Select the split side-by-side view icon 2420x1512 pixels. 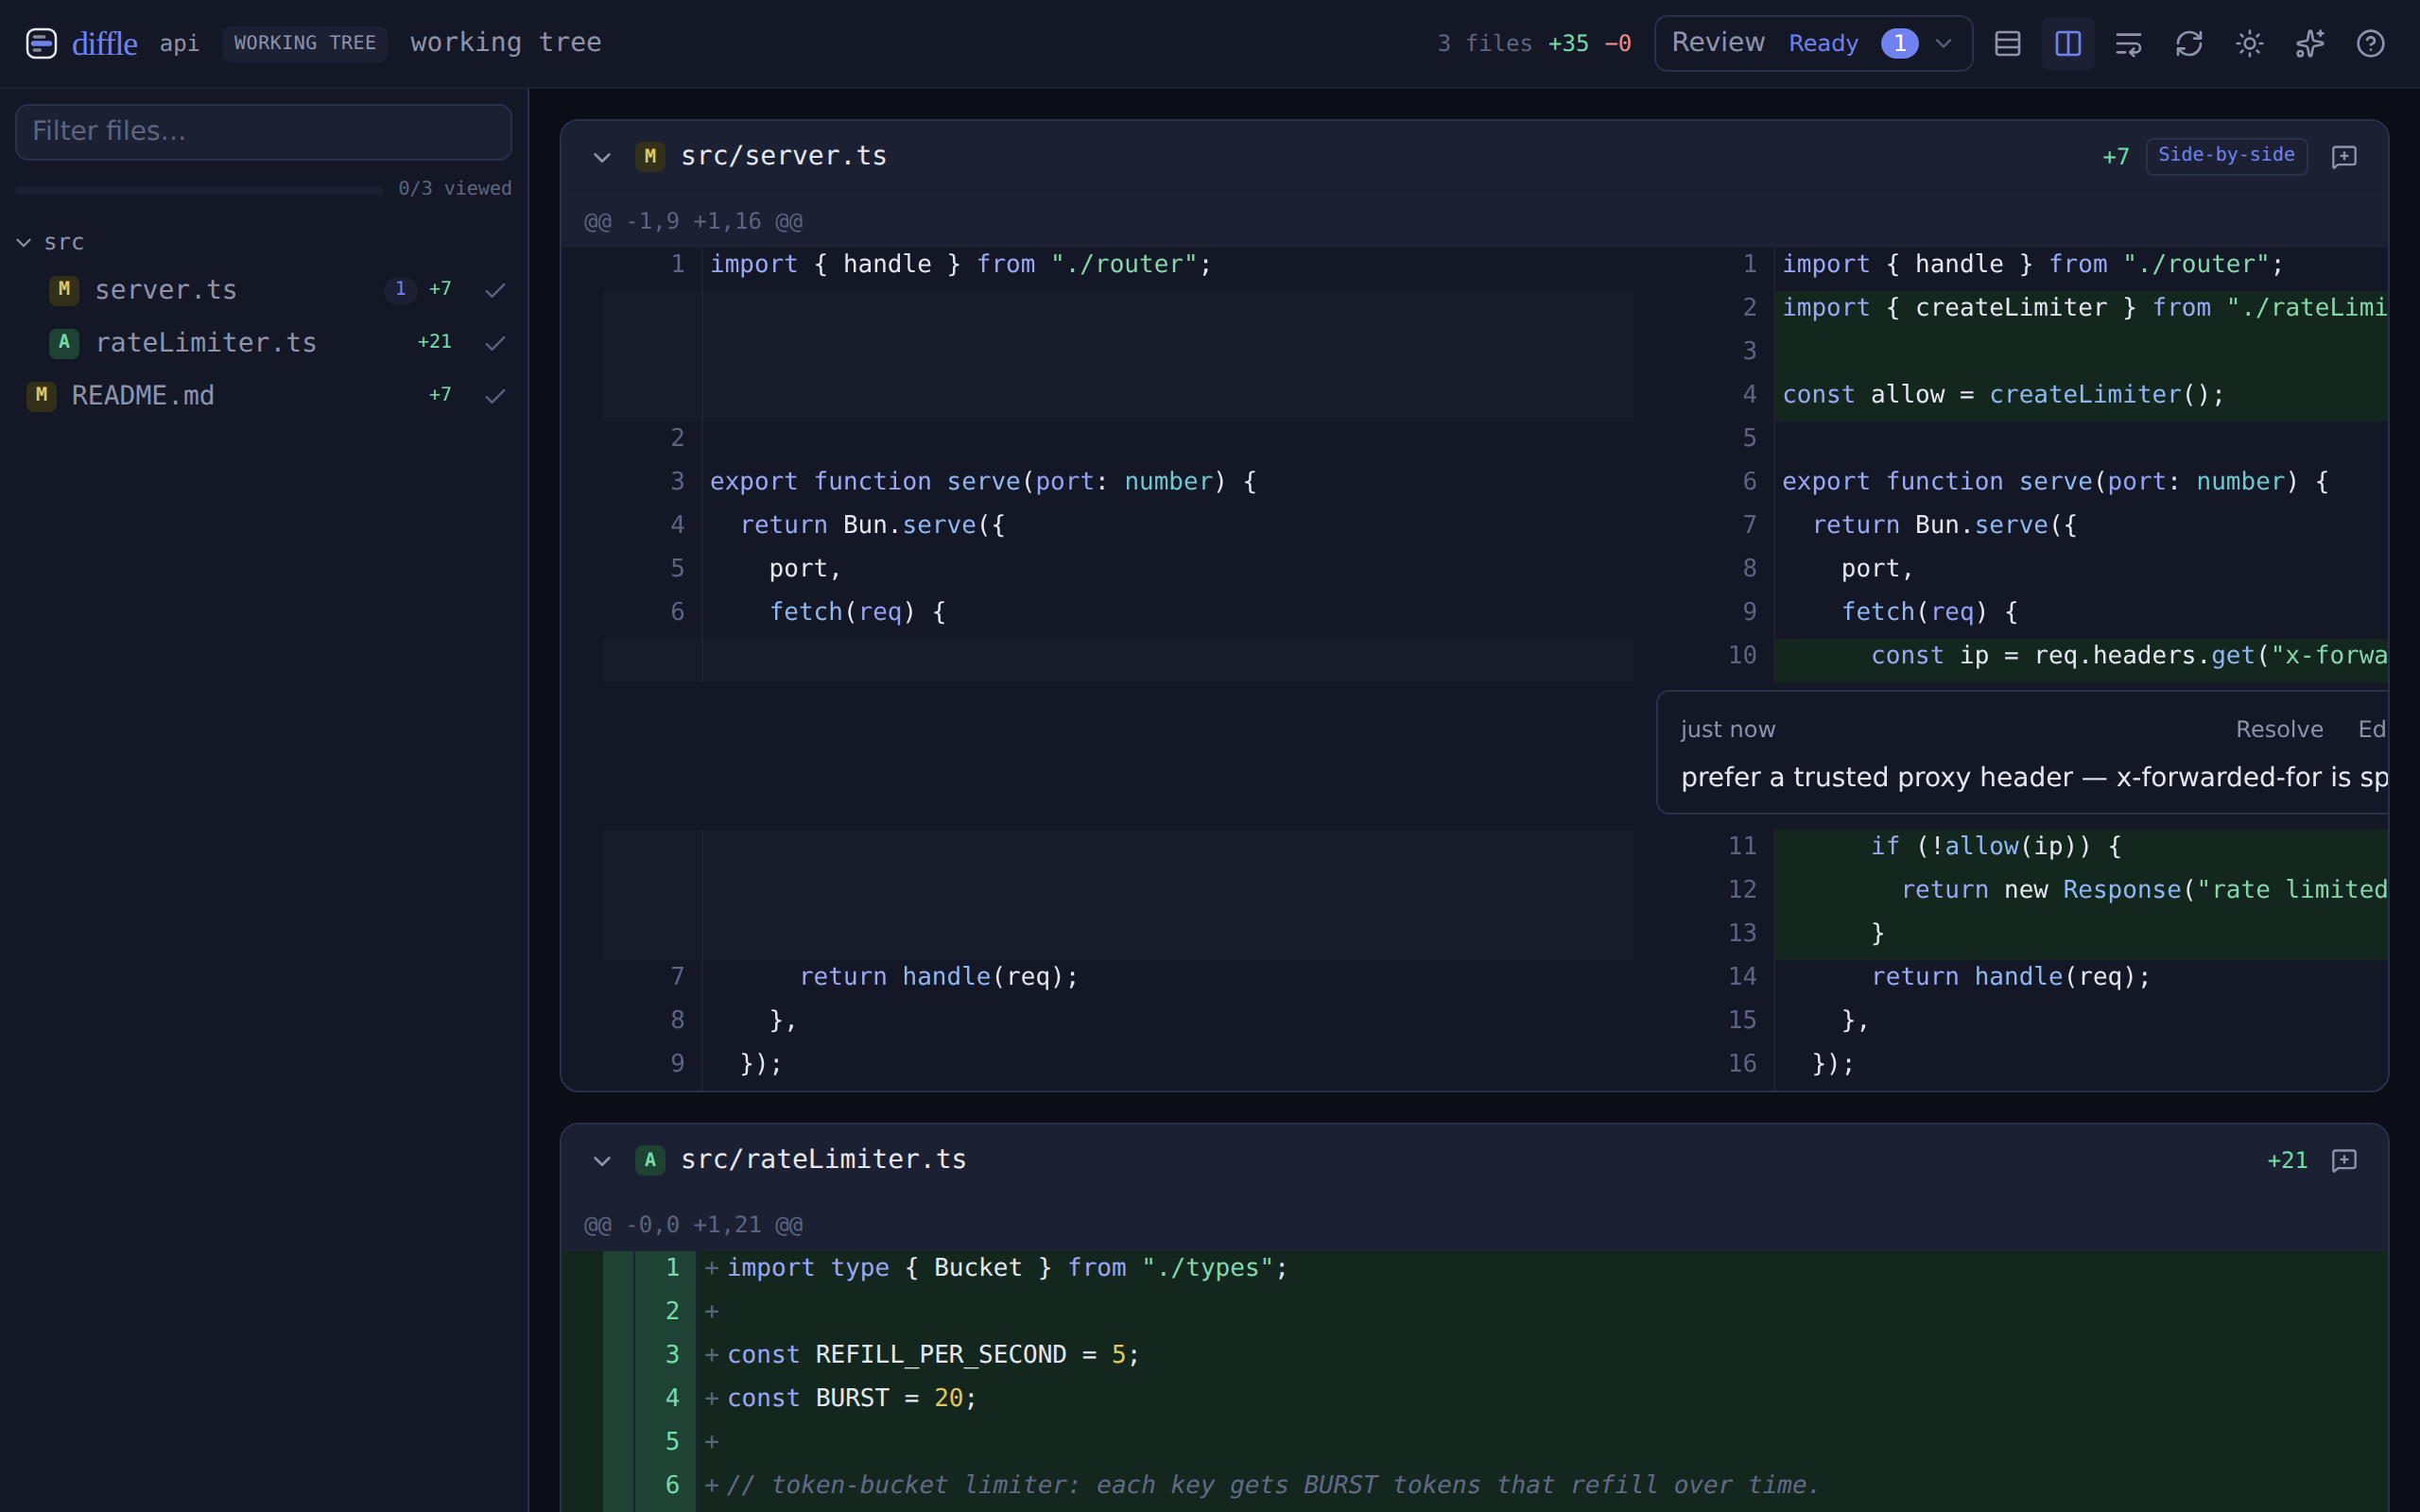[2067, 43]
